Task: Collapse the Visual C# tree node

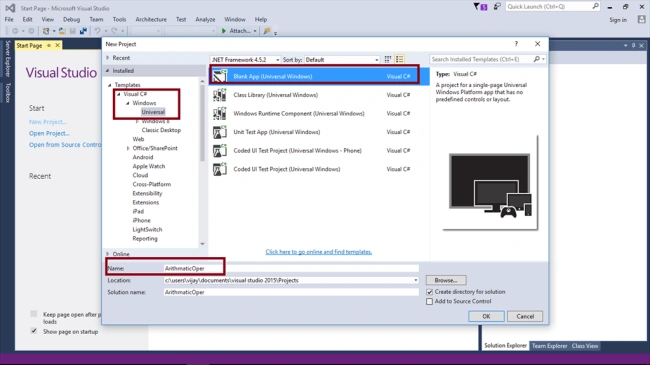Action: 119,94
